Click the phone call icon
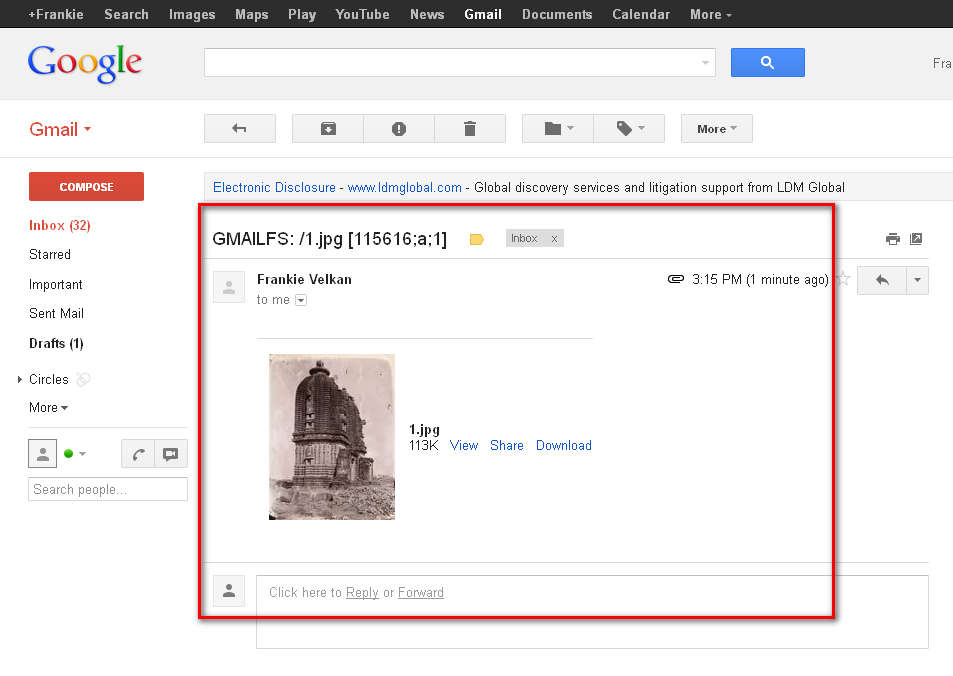This screenshot has height=676, width=953. [x=138, y=454]
